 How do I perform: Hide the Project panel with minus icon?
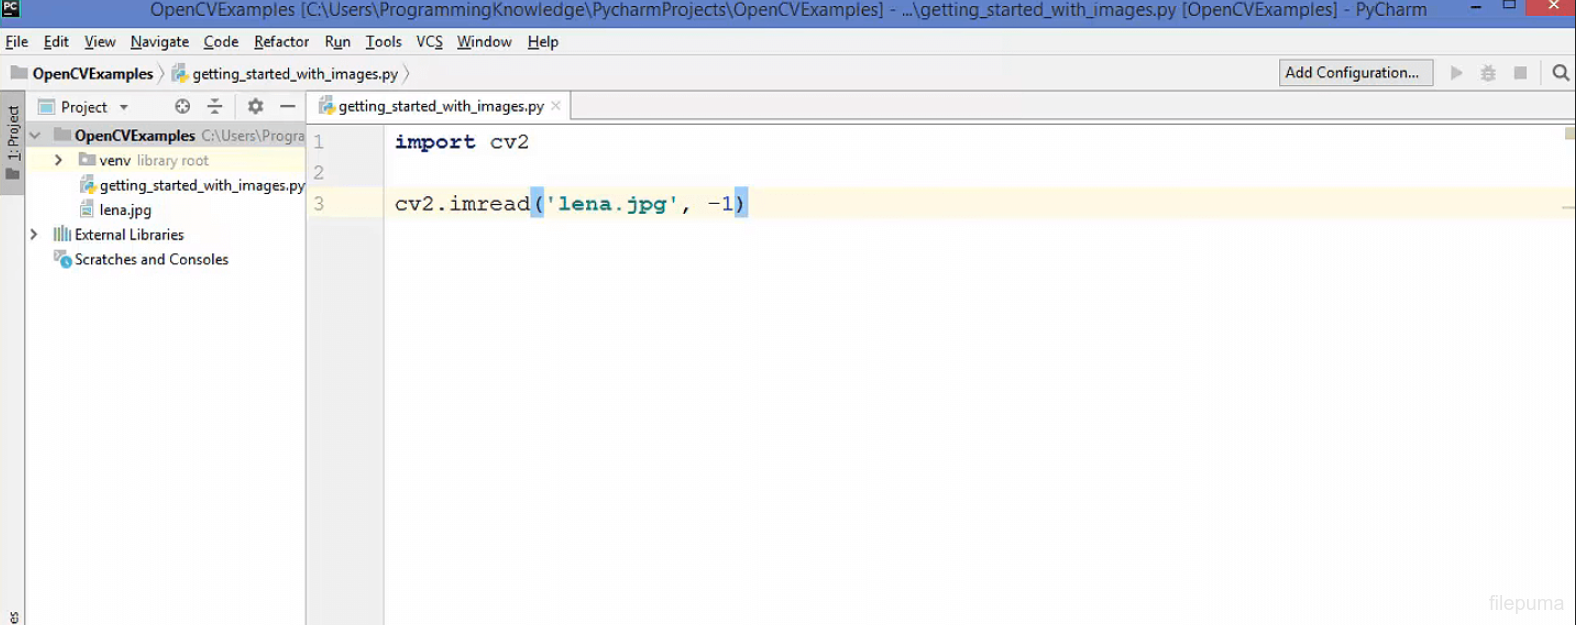(x=288, y=106)
